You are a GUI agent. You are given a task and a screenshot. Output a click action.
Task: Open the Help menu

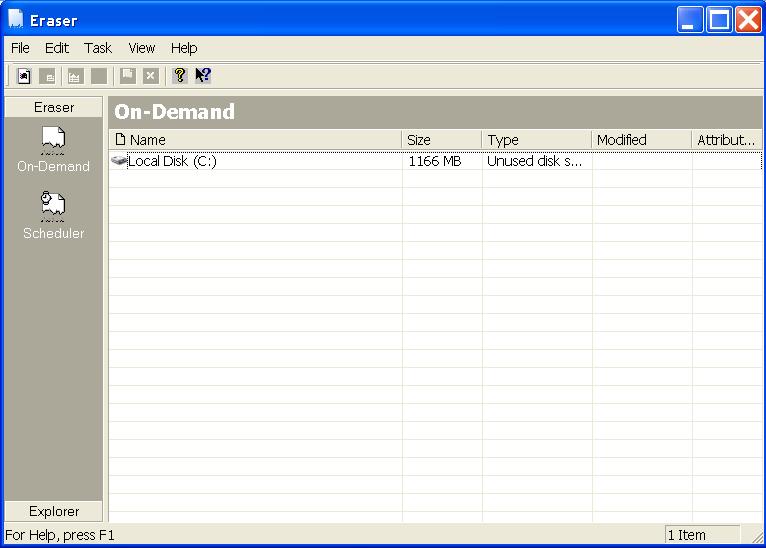pos(184,48)
